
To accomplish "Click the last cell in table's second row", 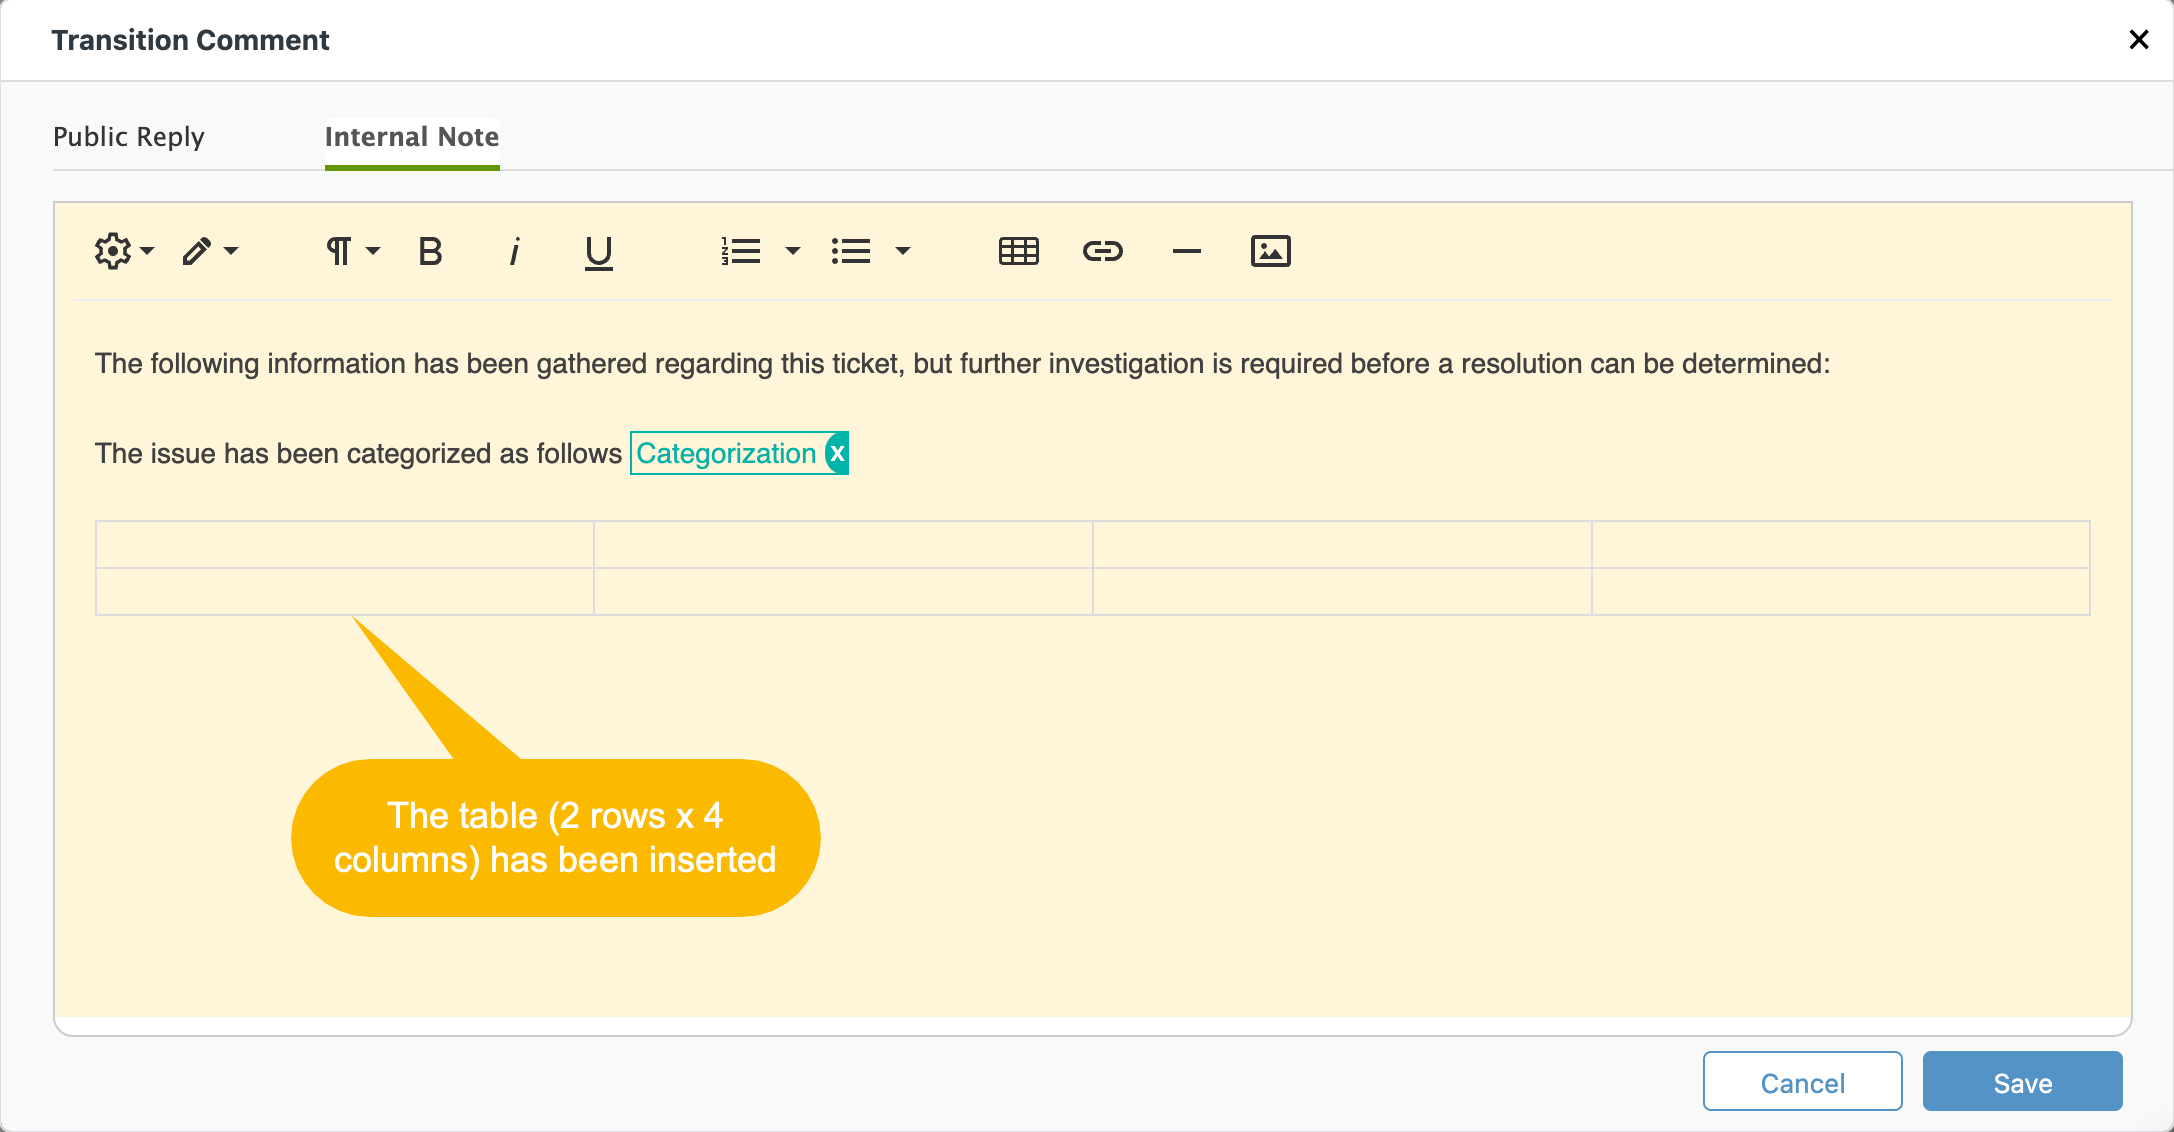I will pyautogui.click(x=1840, y=591).
